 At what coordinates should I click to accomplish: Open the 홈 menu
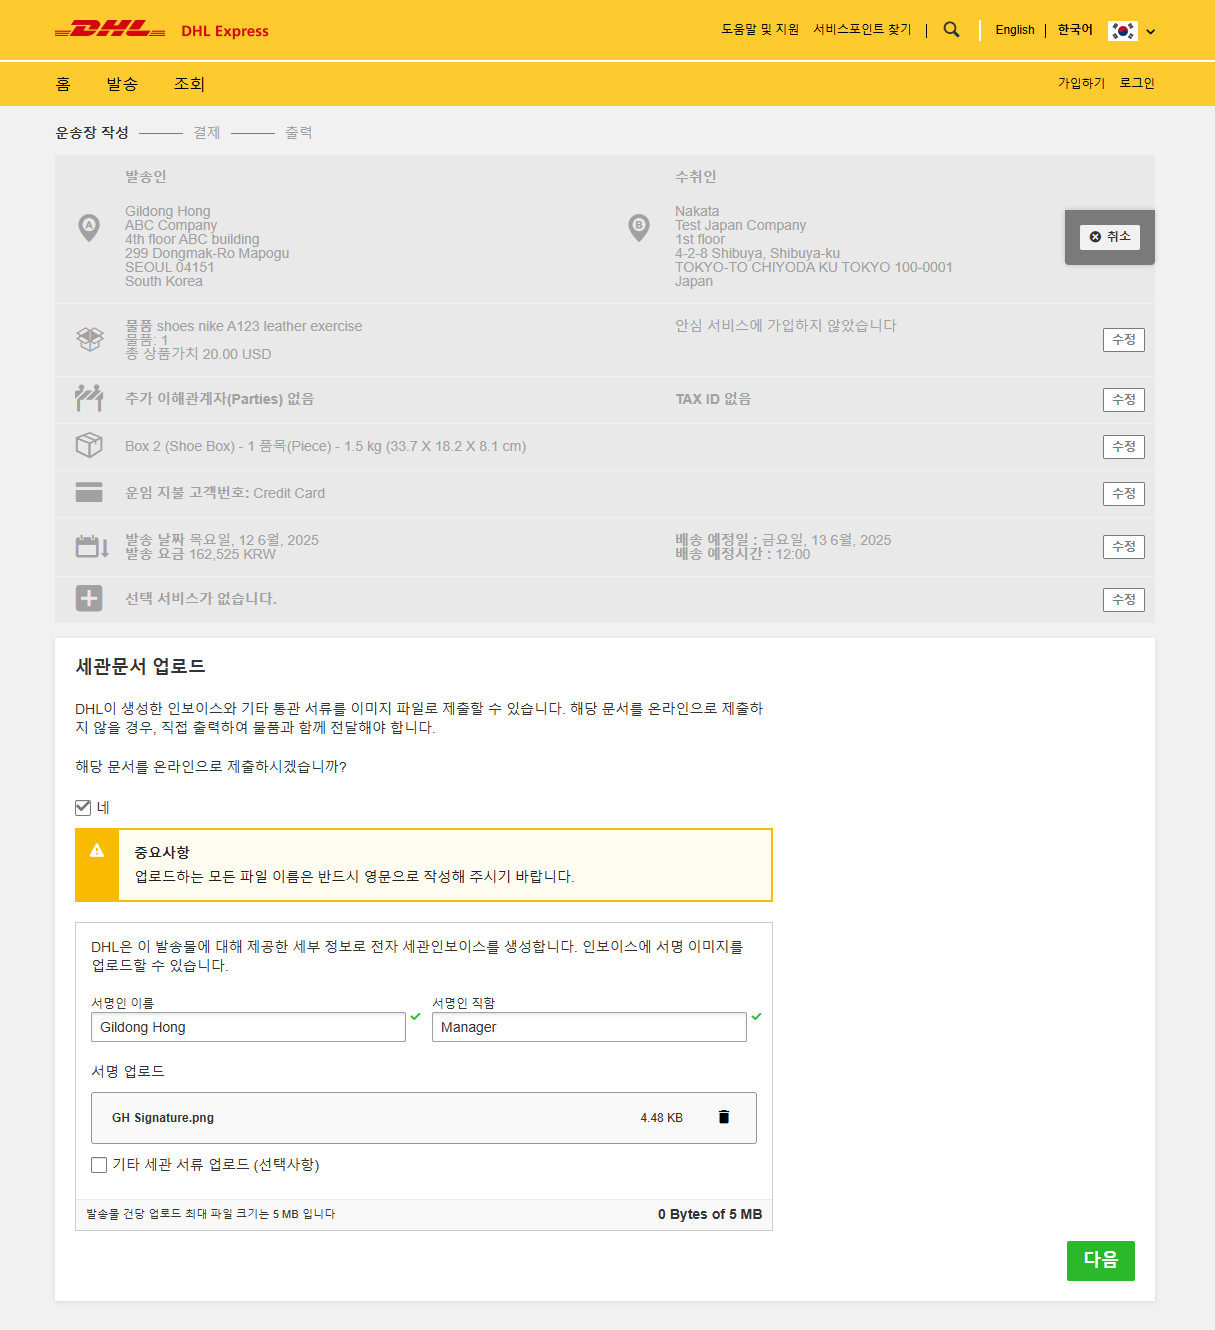pos(63,84)
